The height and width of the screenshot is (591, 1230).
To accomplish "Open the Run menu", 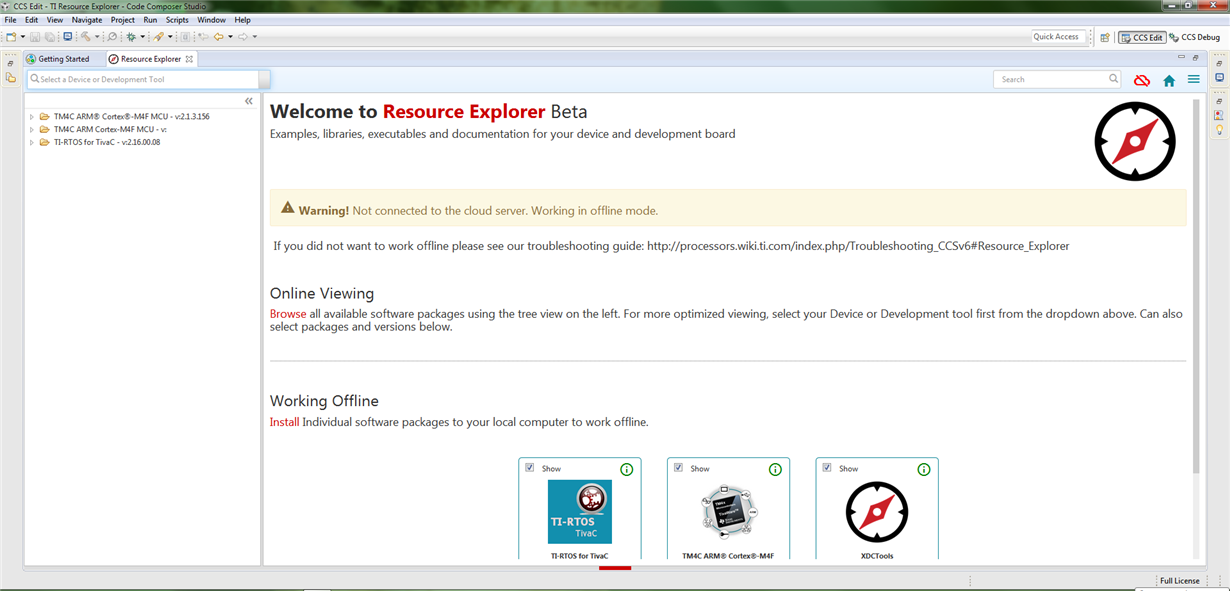I will (x=150, y=20).
